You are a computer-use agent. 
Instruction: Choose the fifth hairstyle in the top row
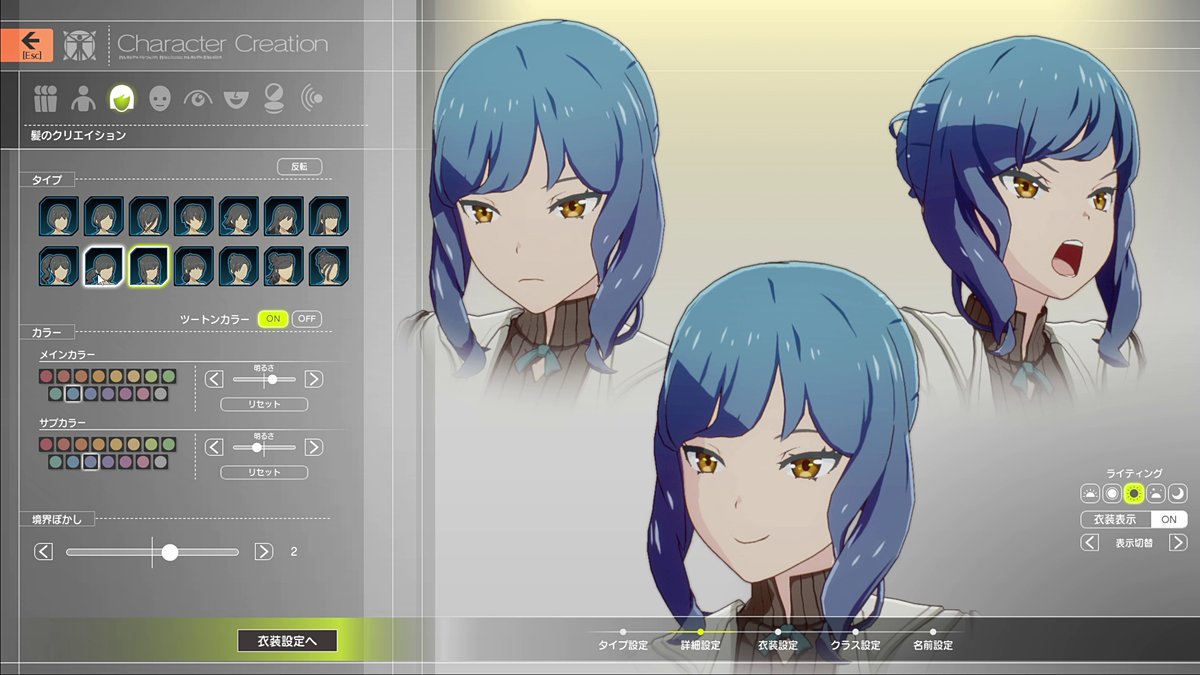[x=239, y=215]
